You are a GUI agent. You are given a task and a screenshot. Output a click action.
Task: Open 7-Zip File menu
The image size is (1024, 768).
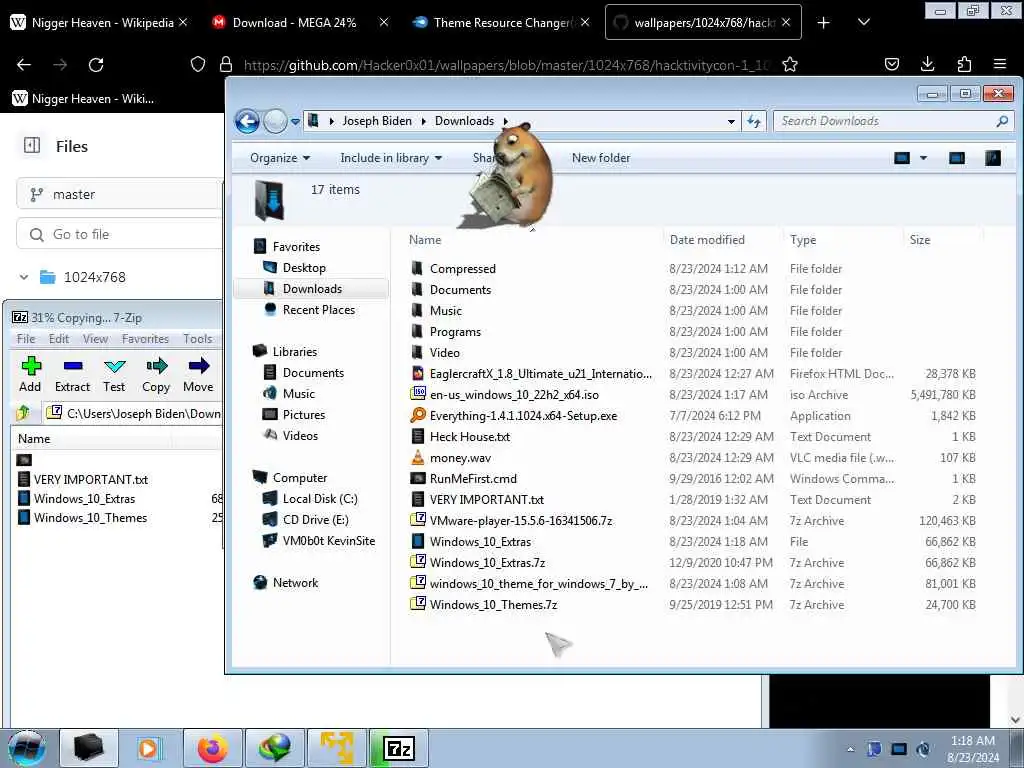tap(25, 338)
